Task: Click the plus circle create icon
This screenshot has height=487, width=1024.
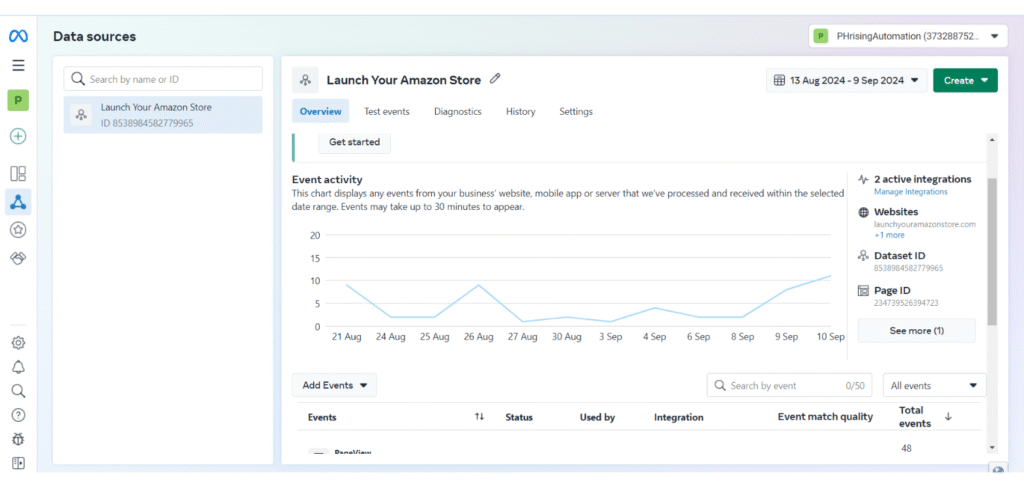Action: pos(18,136)
